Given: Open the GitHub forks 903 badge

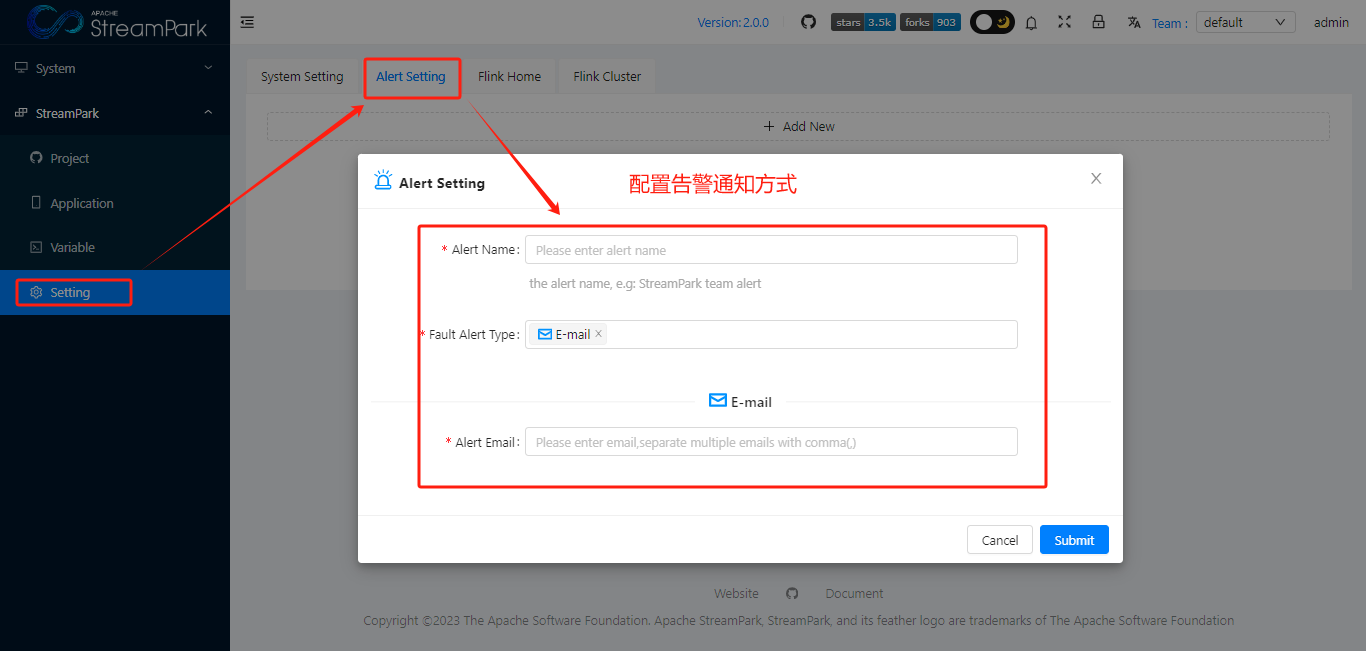Looking at the screenshot, I should (x=930, y=22).
